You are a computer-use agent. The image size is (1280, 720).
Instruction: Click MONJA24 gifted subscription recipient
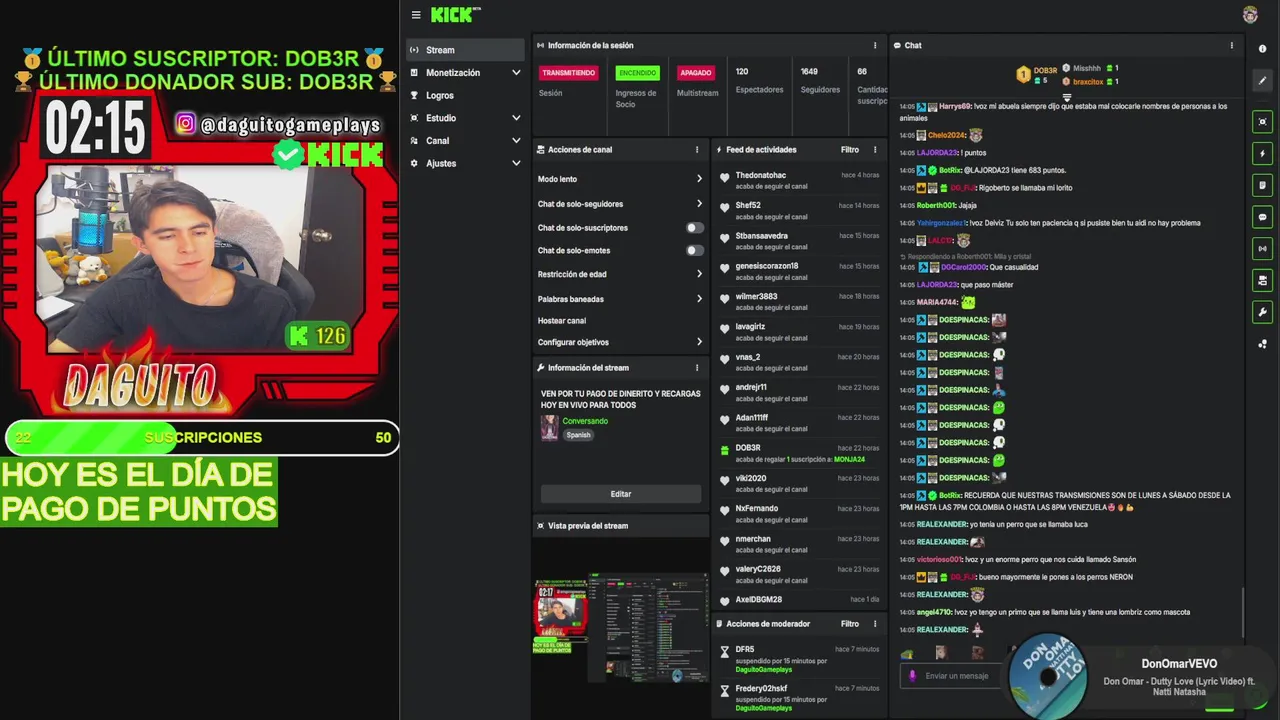coord(850,459)
